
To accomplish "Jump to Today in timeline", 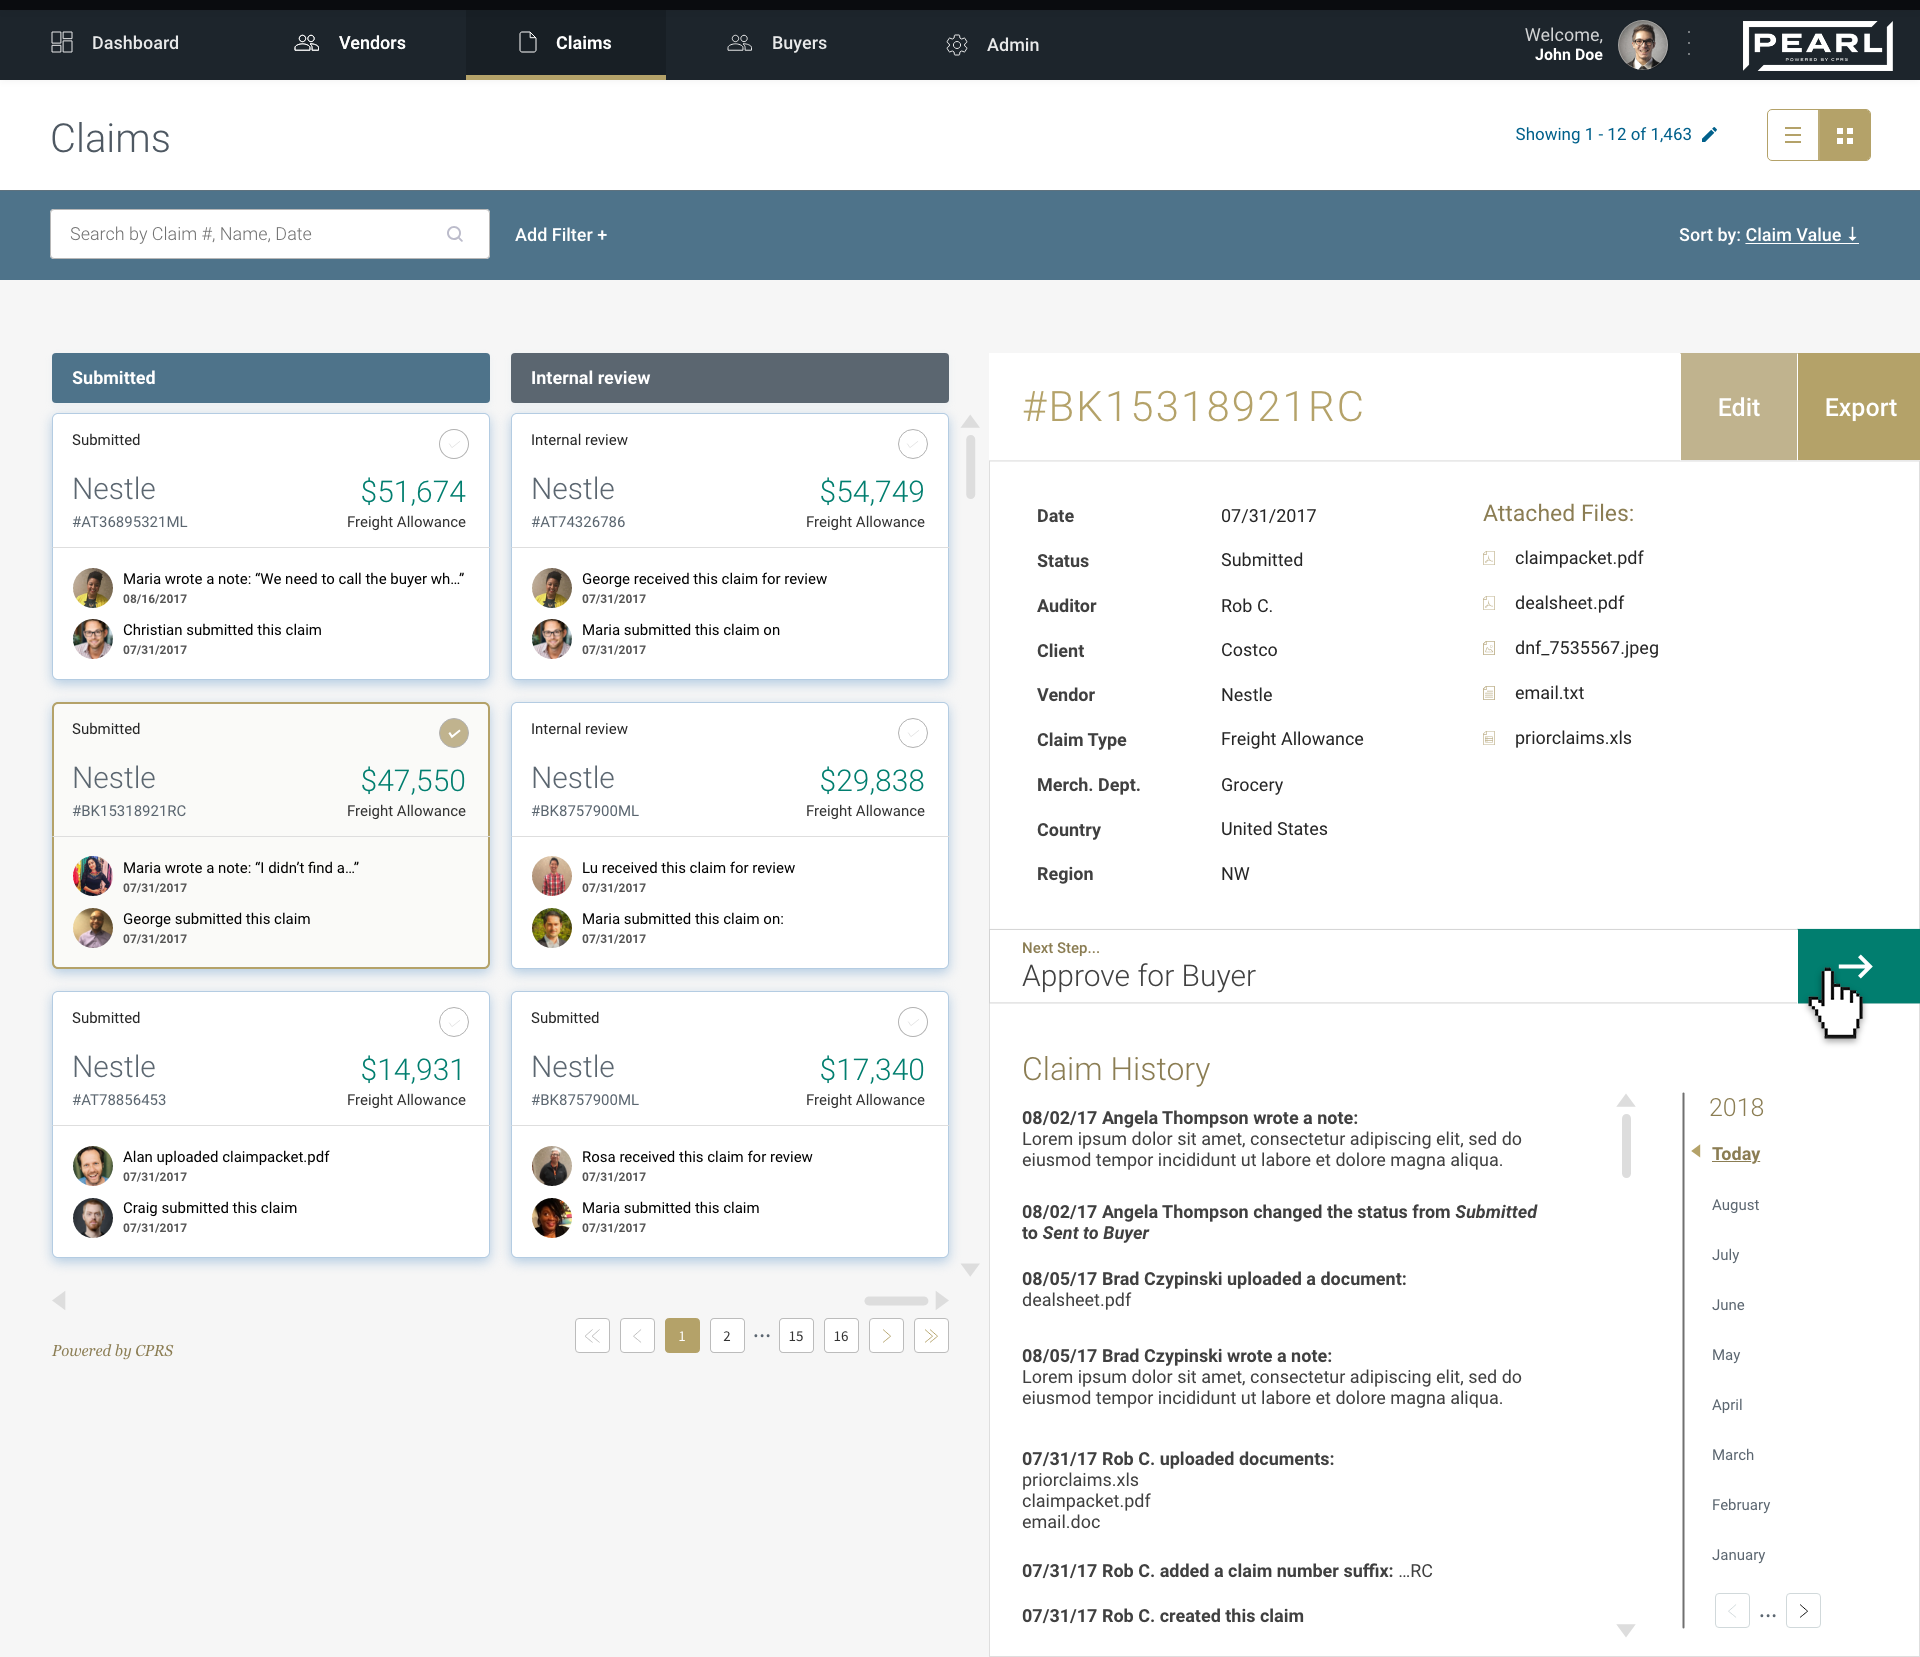I will (x=1736, y=1154).
